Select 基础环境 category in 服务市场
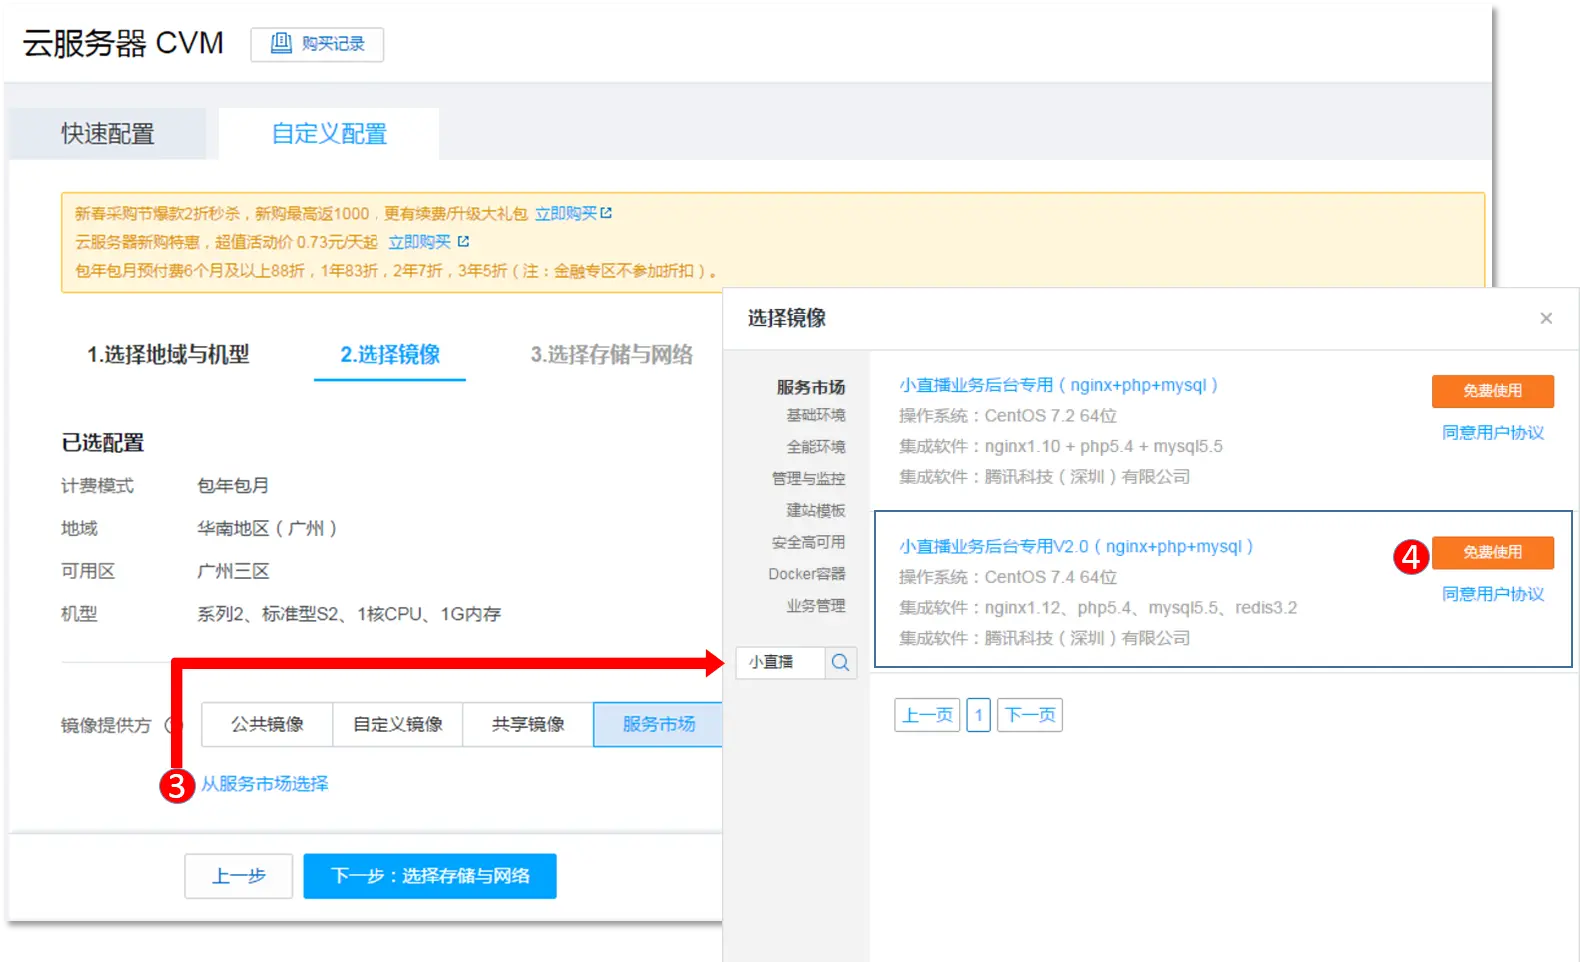Viewport: 1580px width, 962px height. click(816, 415)
